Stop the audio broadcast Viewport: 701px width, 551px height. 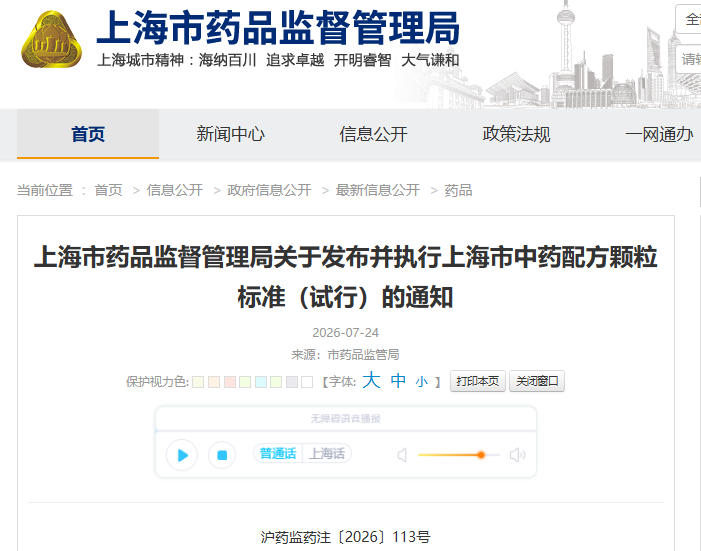(222, 455)
